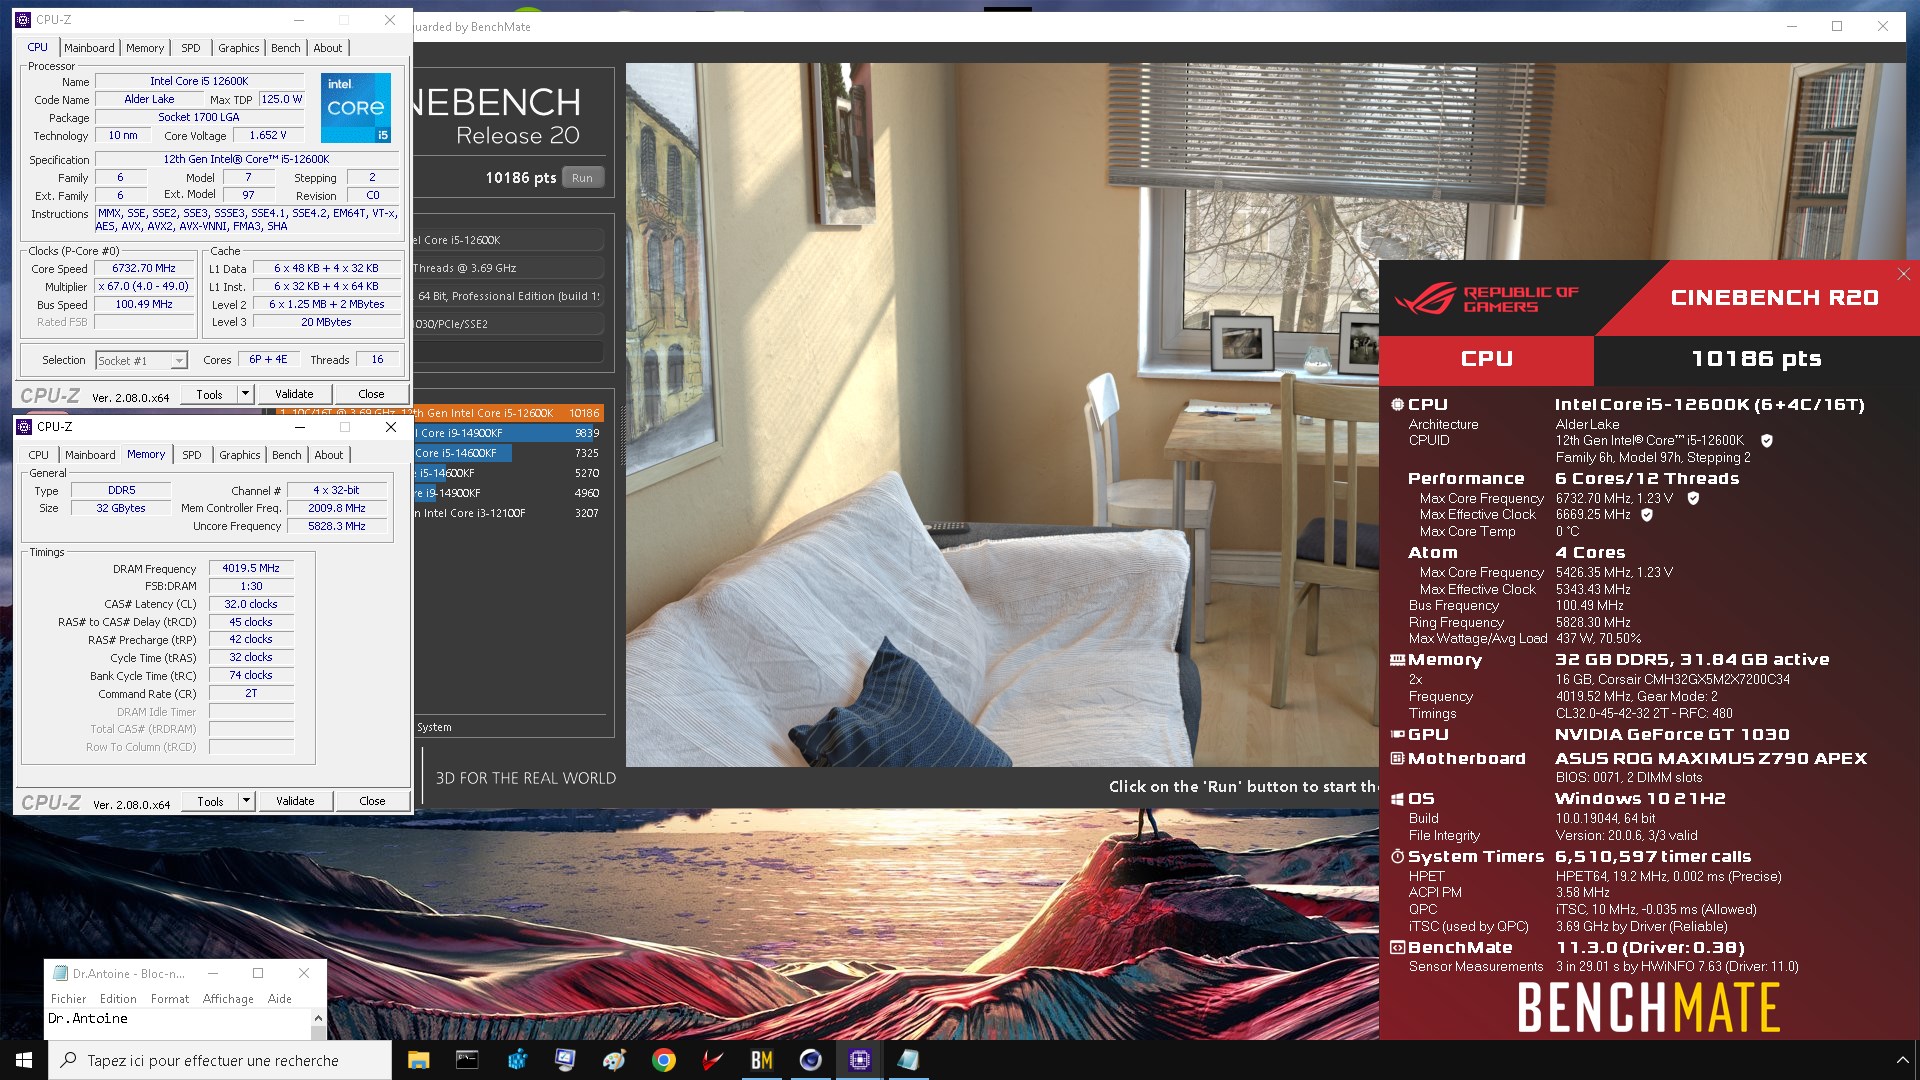
Task: Click the shield icon beside 6669.25 MHz
Action: (1647, 515)
